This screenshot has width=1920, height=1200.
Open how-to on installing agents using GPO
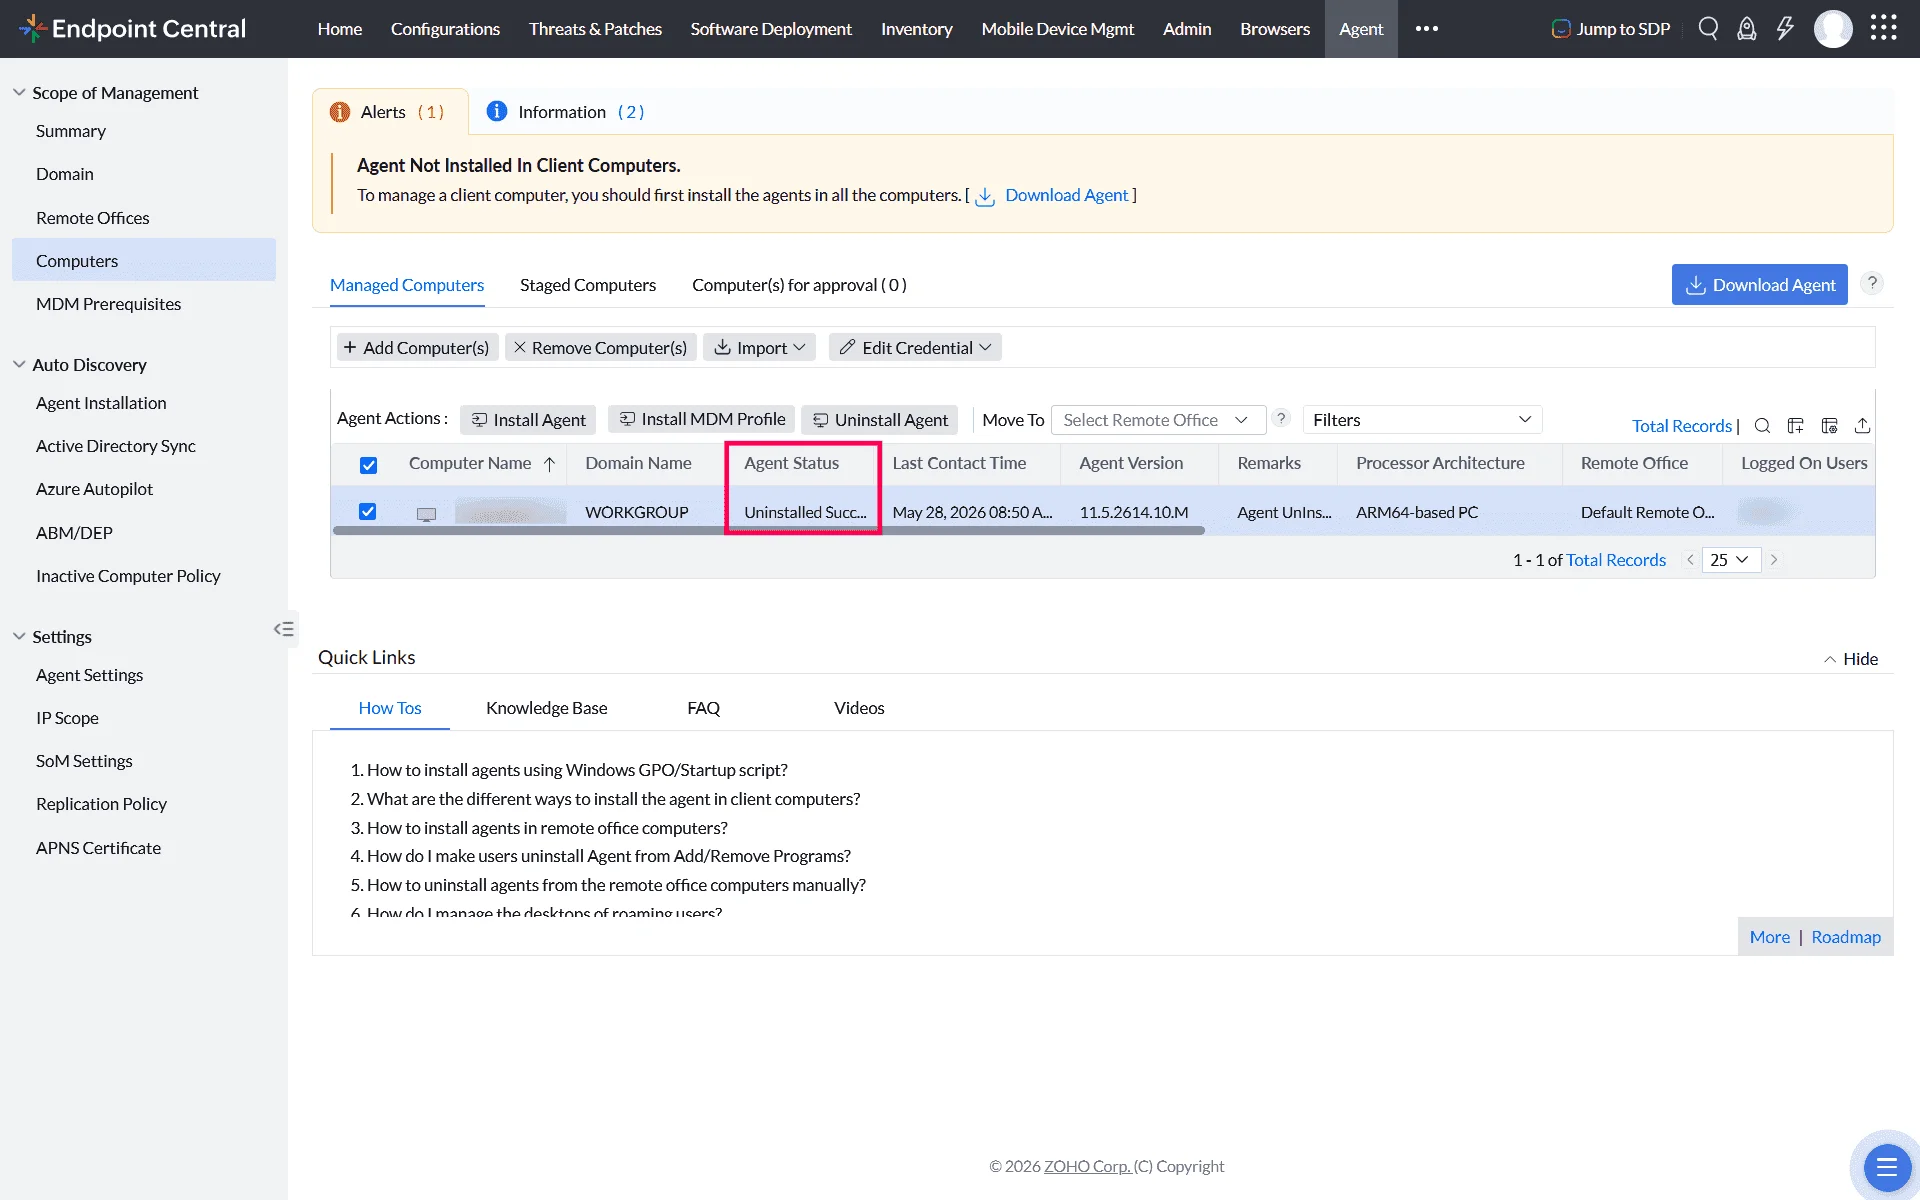click(577, 770)
